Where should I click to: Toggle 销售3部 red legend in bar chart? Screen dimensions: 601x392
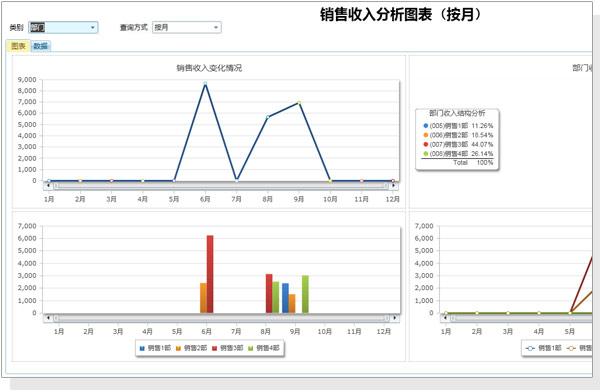(228, 348)
